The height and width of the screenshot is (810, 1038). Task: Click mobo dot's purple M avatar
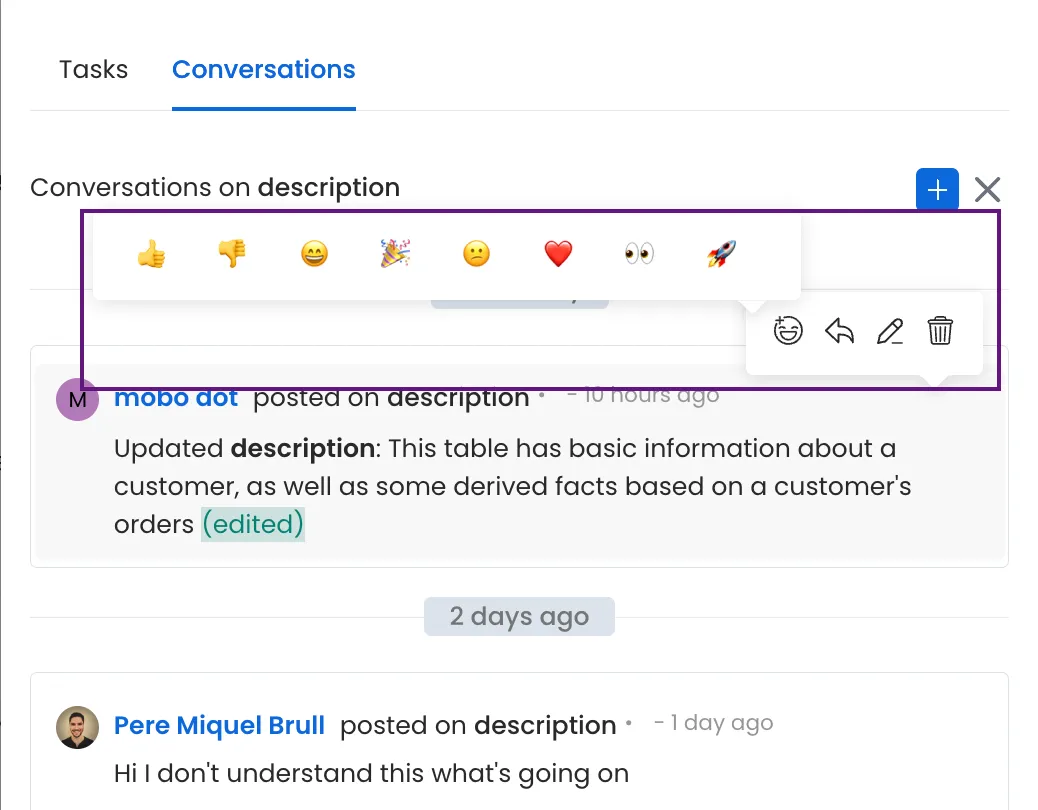coord(77,400)
